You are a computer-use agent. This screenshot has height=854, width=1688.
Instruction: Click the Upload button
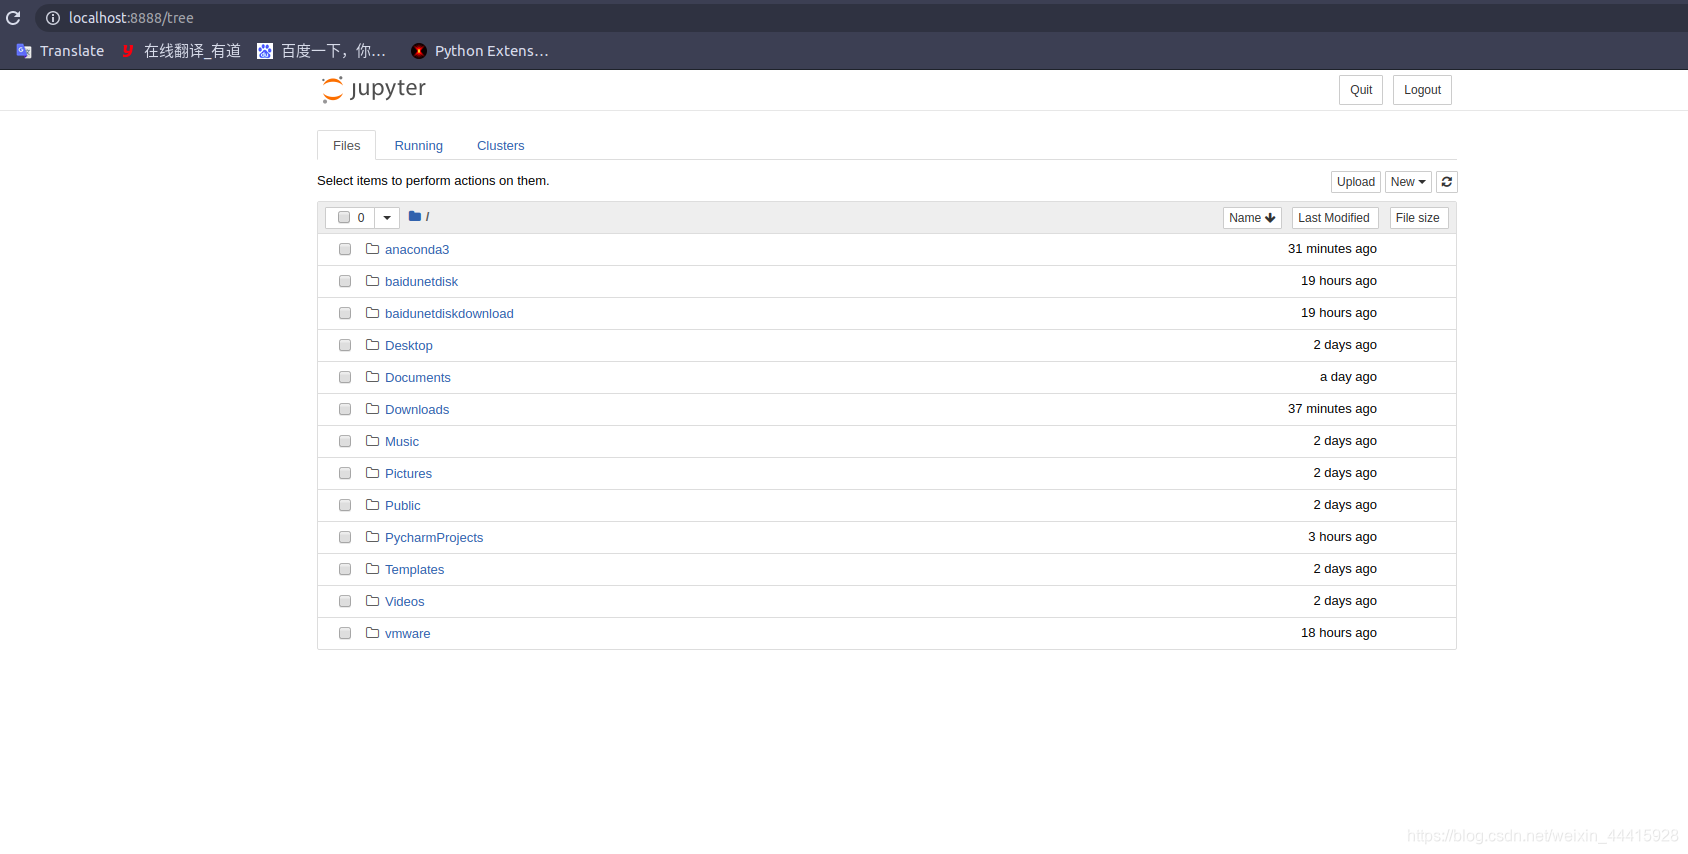[1356, 182]
